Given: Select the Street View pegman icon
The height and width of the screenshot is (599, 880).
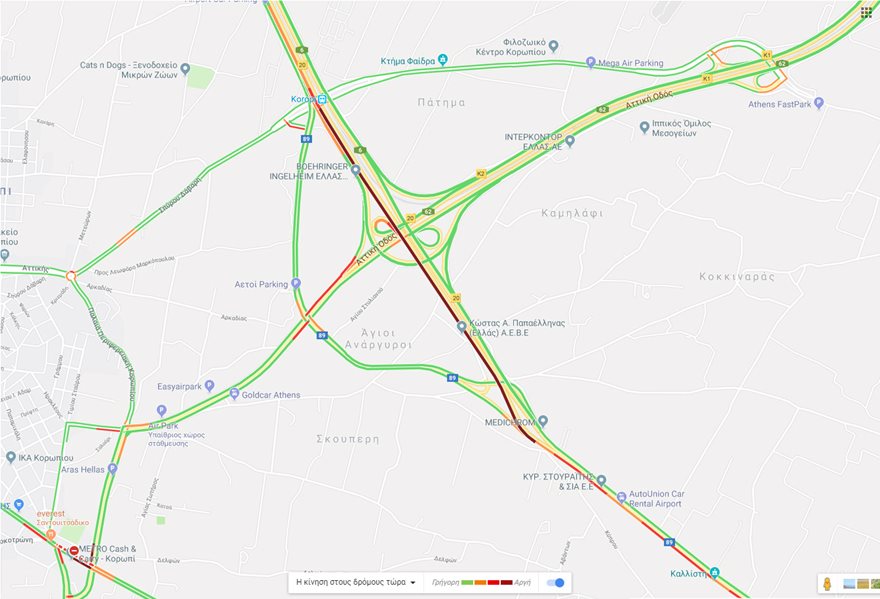Looking at the screenshot, I should pyautogui.click(x=827, y=584).
